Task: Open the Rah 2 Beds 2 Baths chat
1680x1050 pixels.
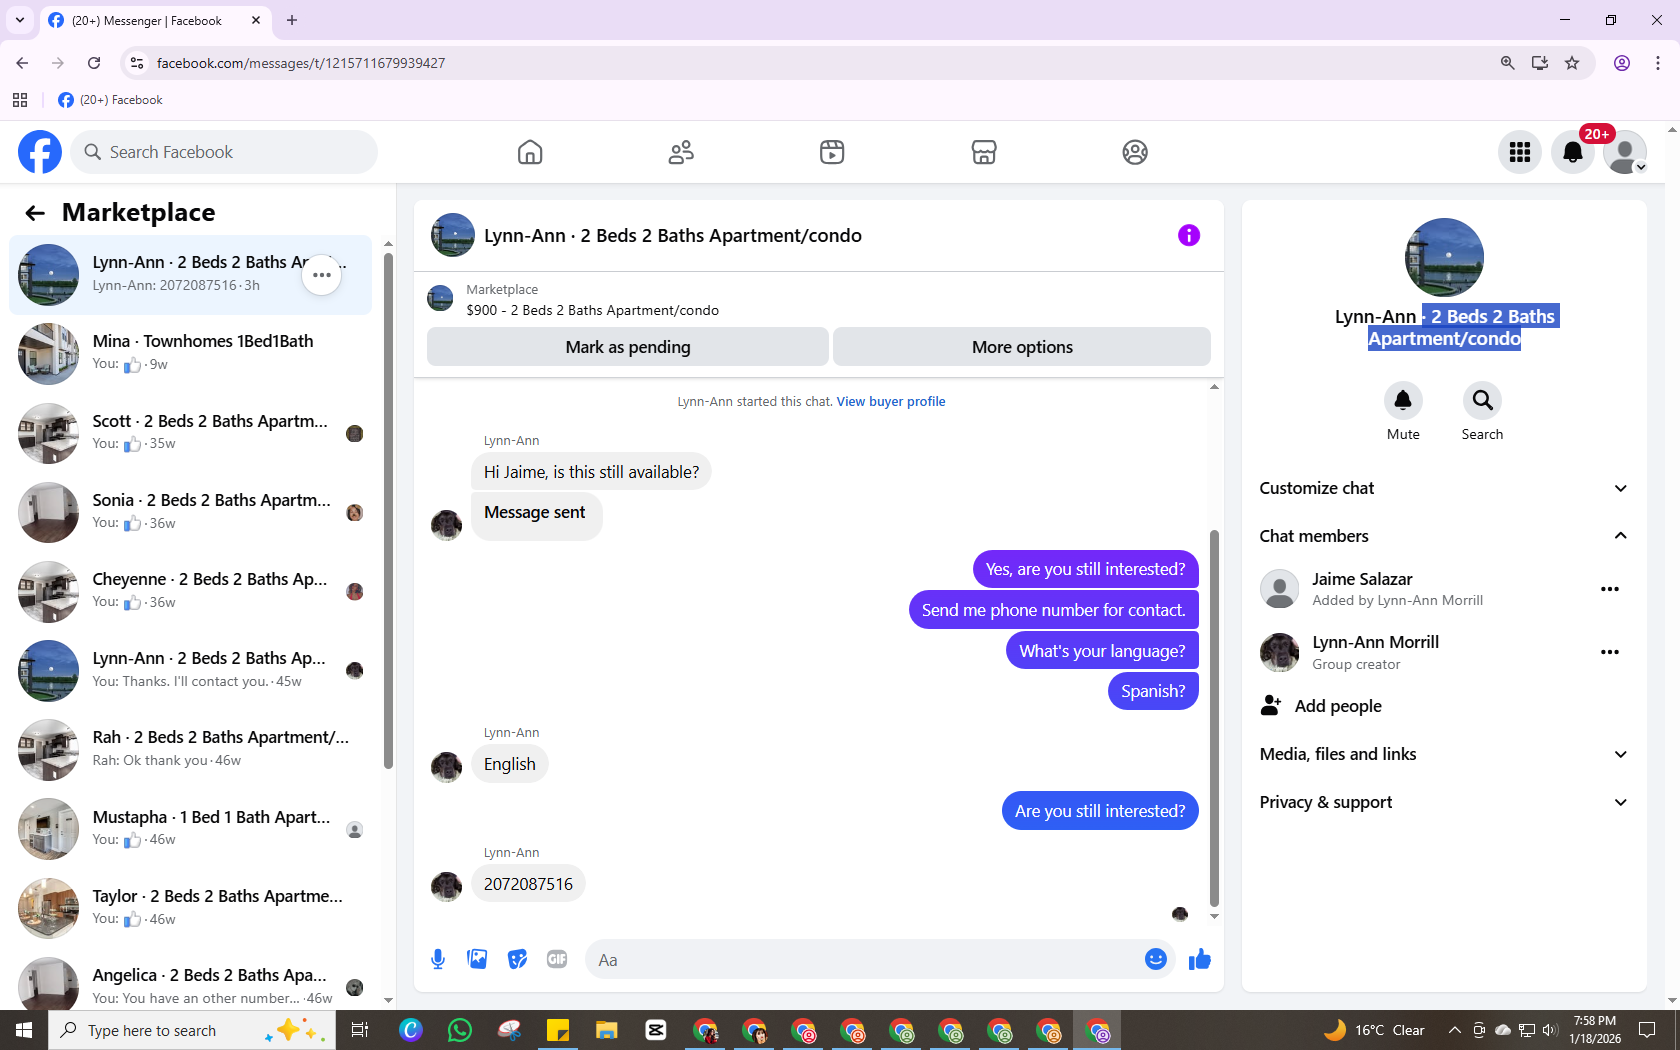Action: point(190,750)
